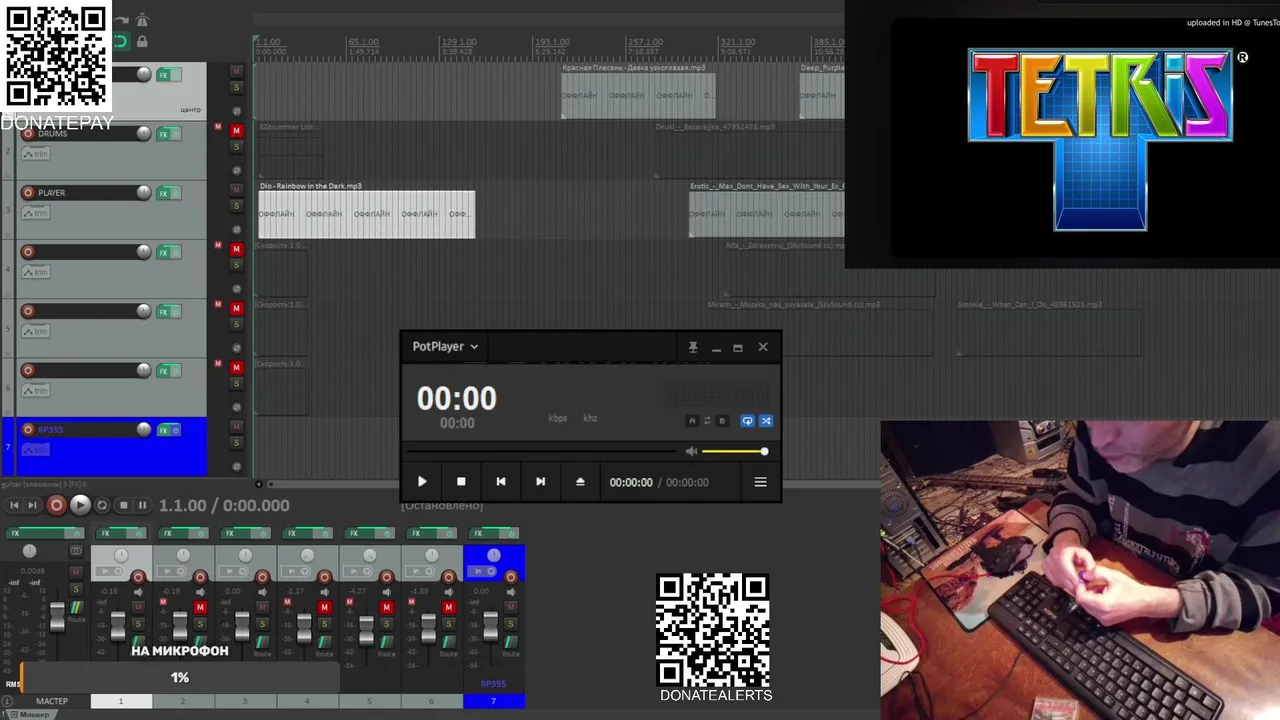Click the PotPlayer play button

pyautogui.click(x=422, y=482)
